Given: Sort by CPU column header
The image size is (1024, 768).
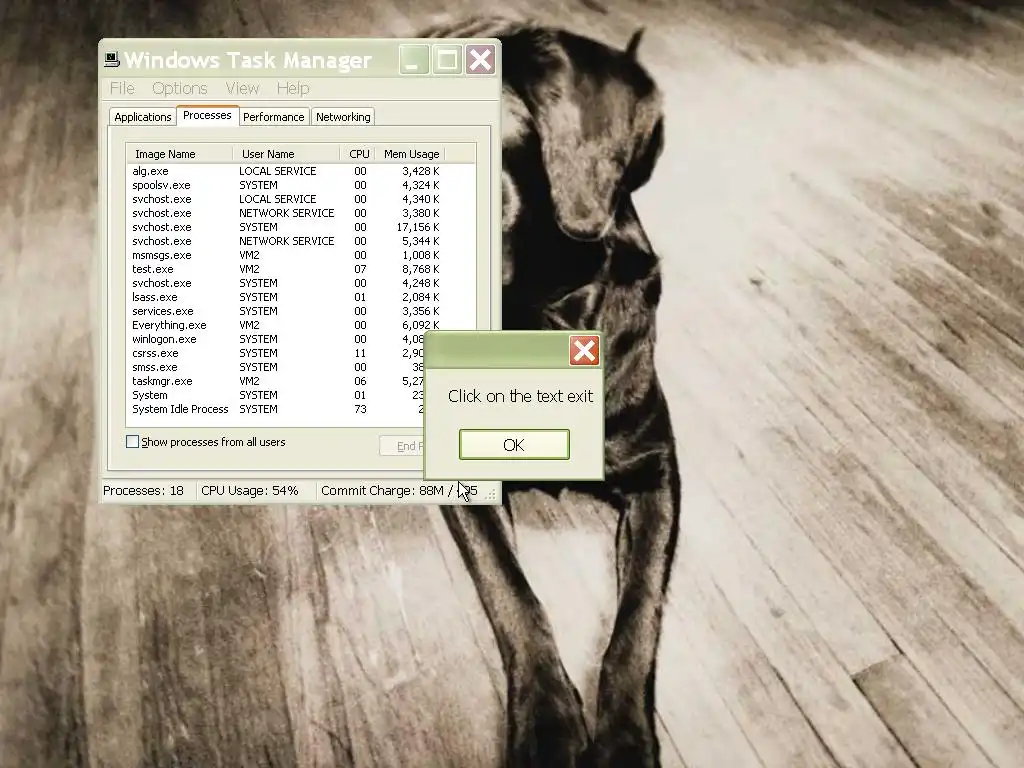Looking at the screenshot, I should [359, 154].
